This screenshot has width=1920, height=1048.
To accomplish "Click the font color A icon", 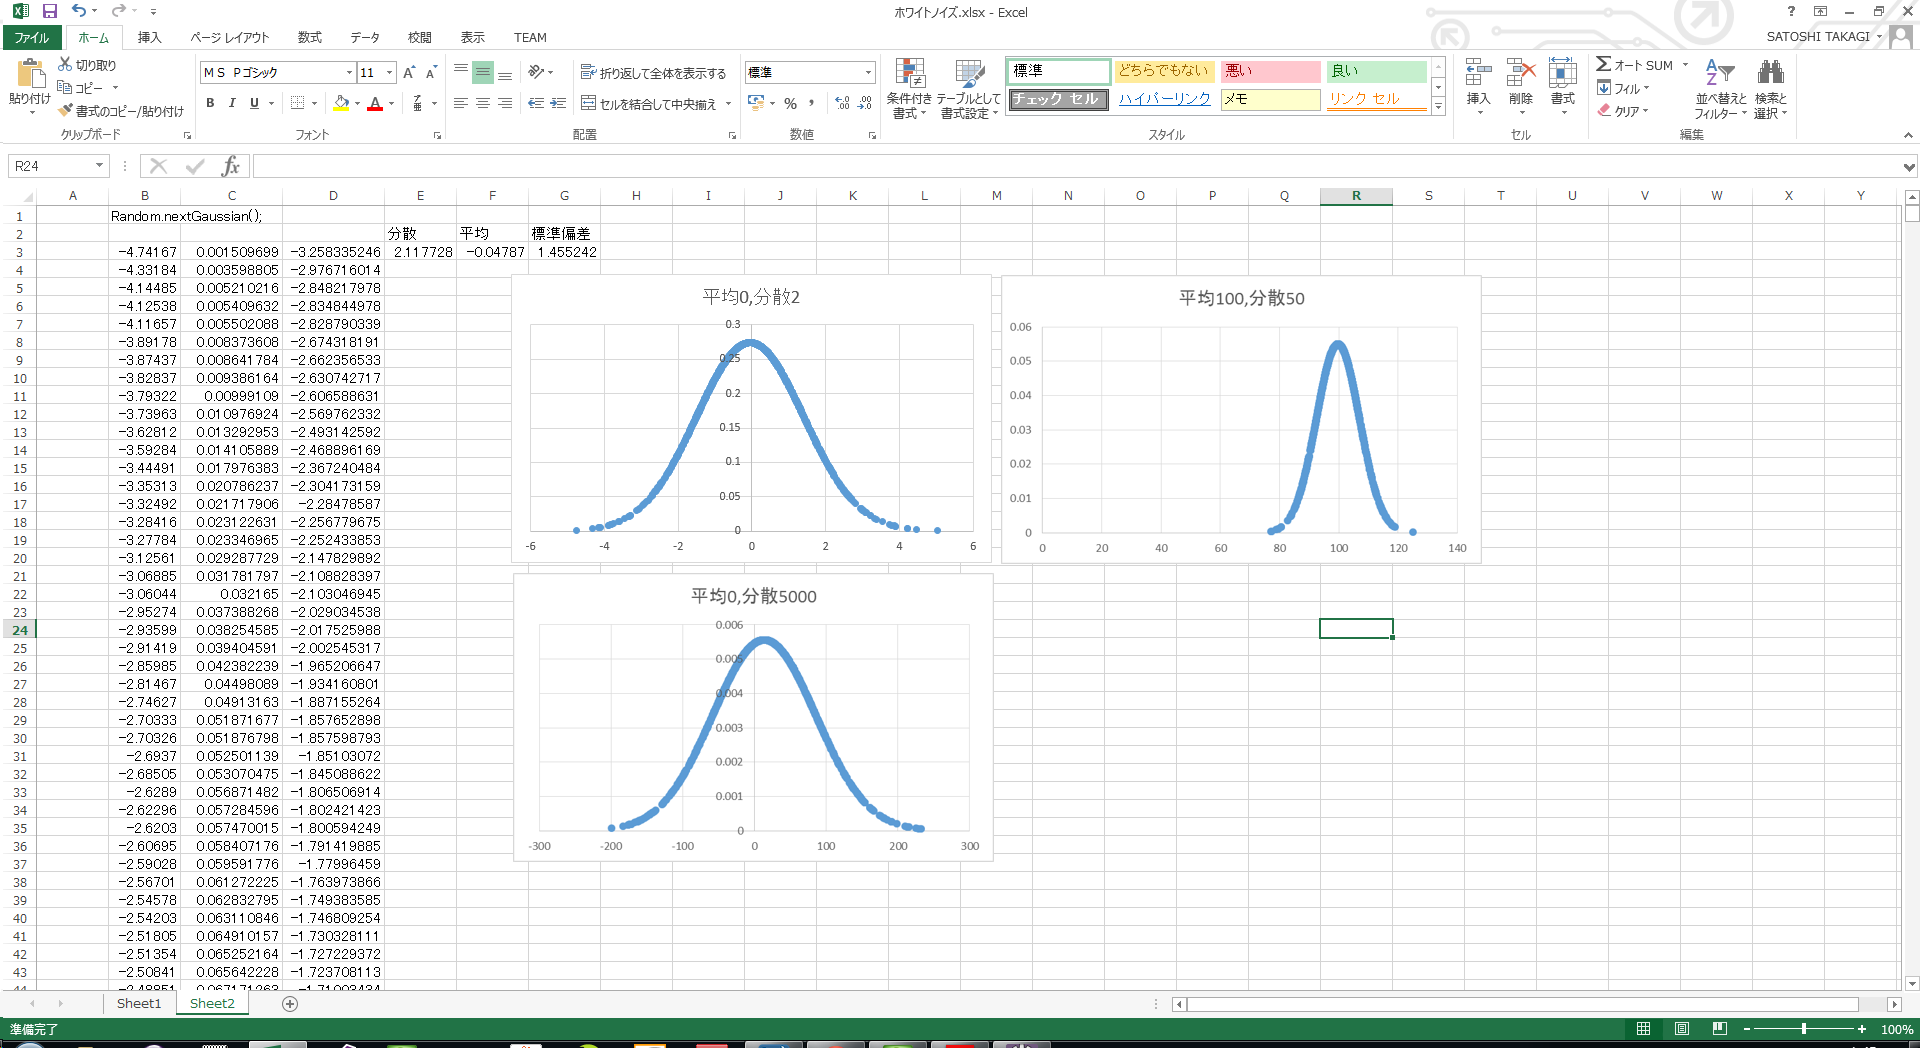I will (x=375, y=103).
